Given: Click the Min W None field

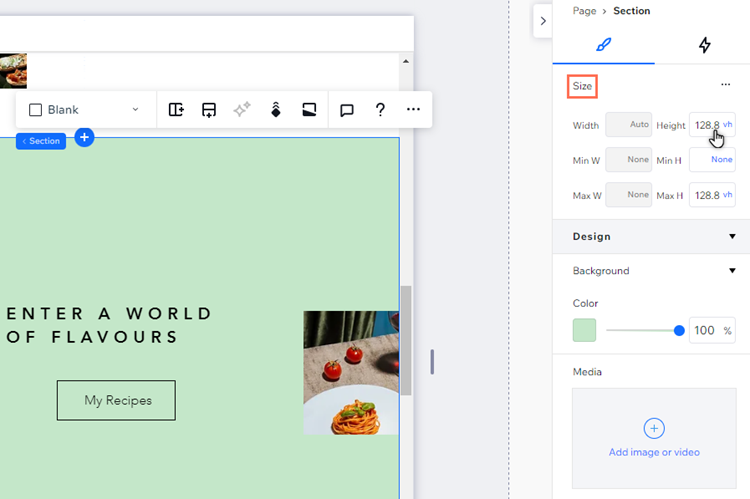Looking at the screenshot, I should tap(629, 160).
